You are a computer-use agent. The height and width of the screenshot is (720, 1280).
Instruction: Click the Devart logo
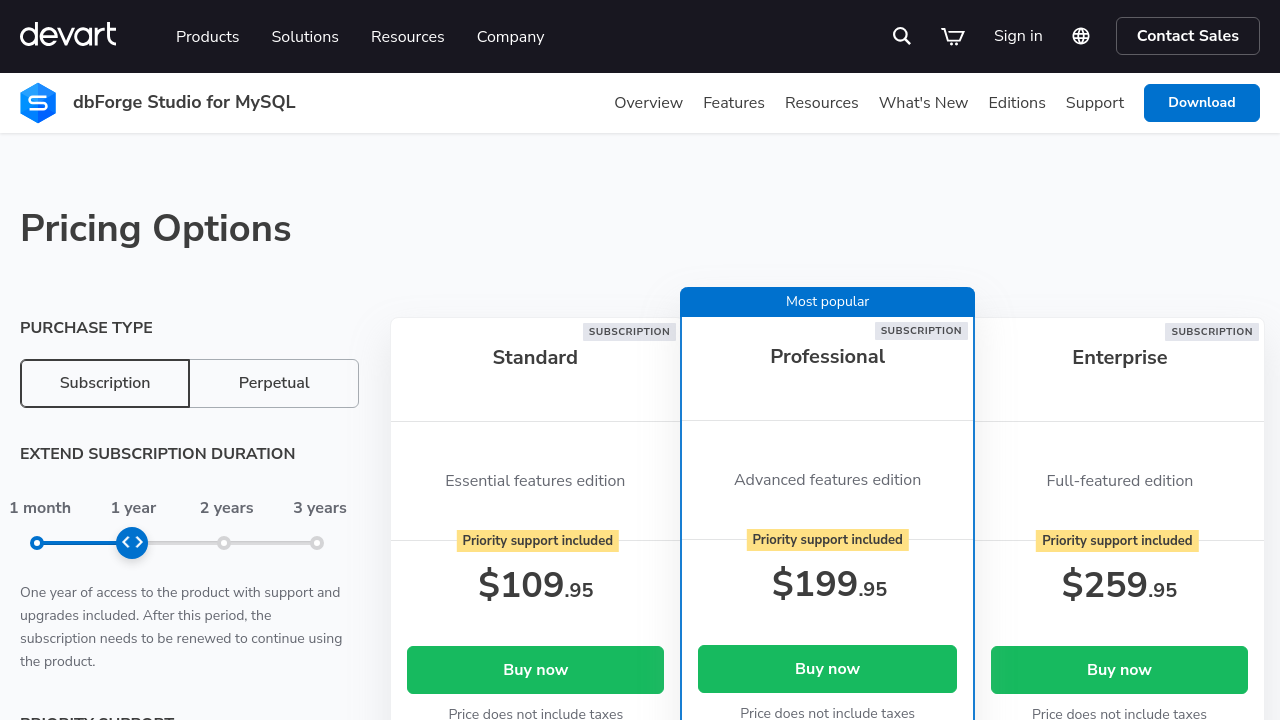coord(68,35)
